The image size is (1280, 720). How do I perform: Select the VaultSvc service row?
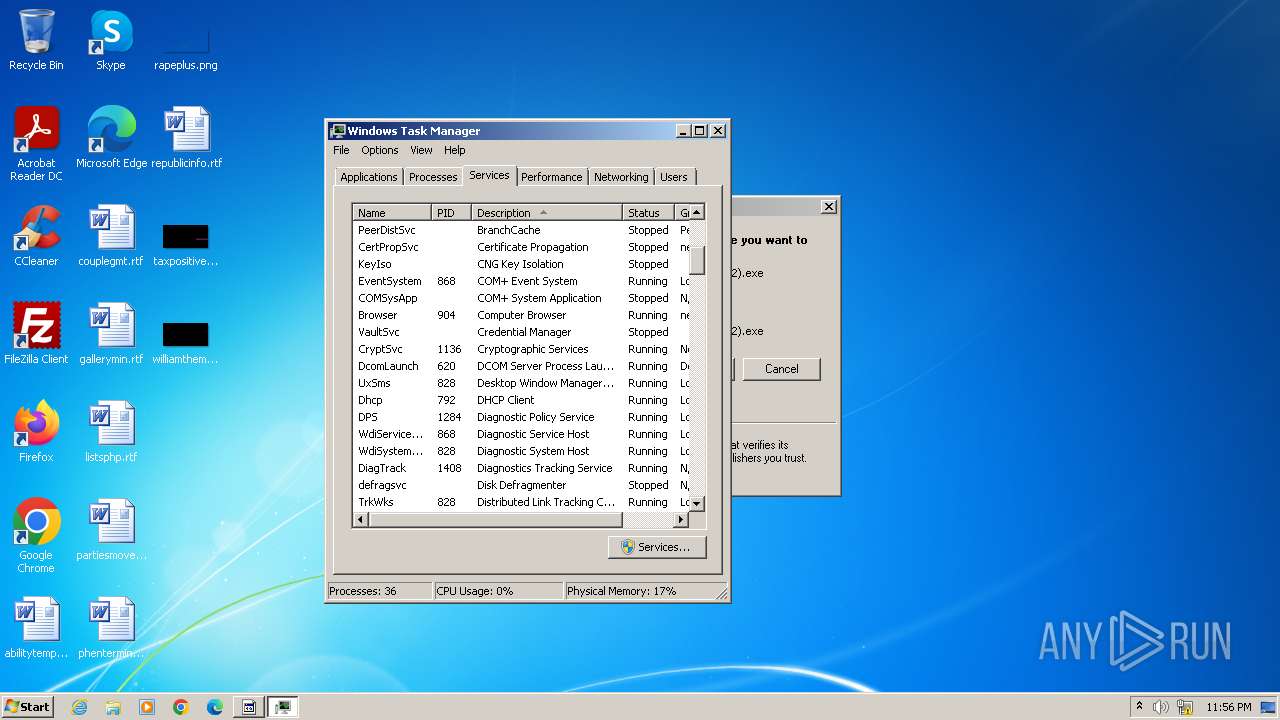tap(521, 332)
